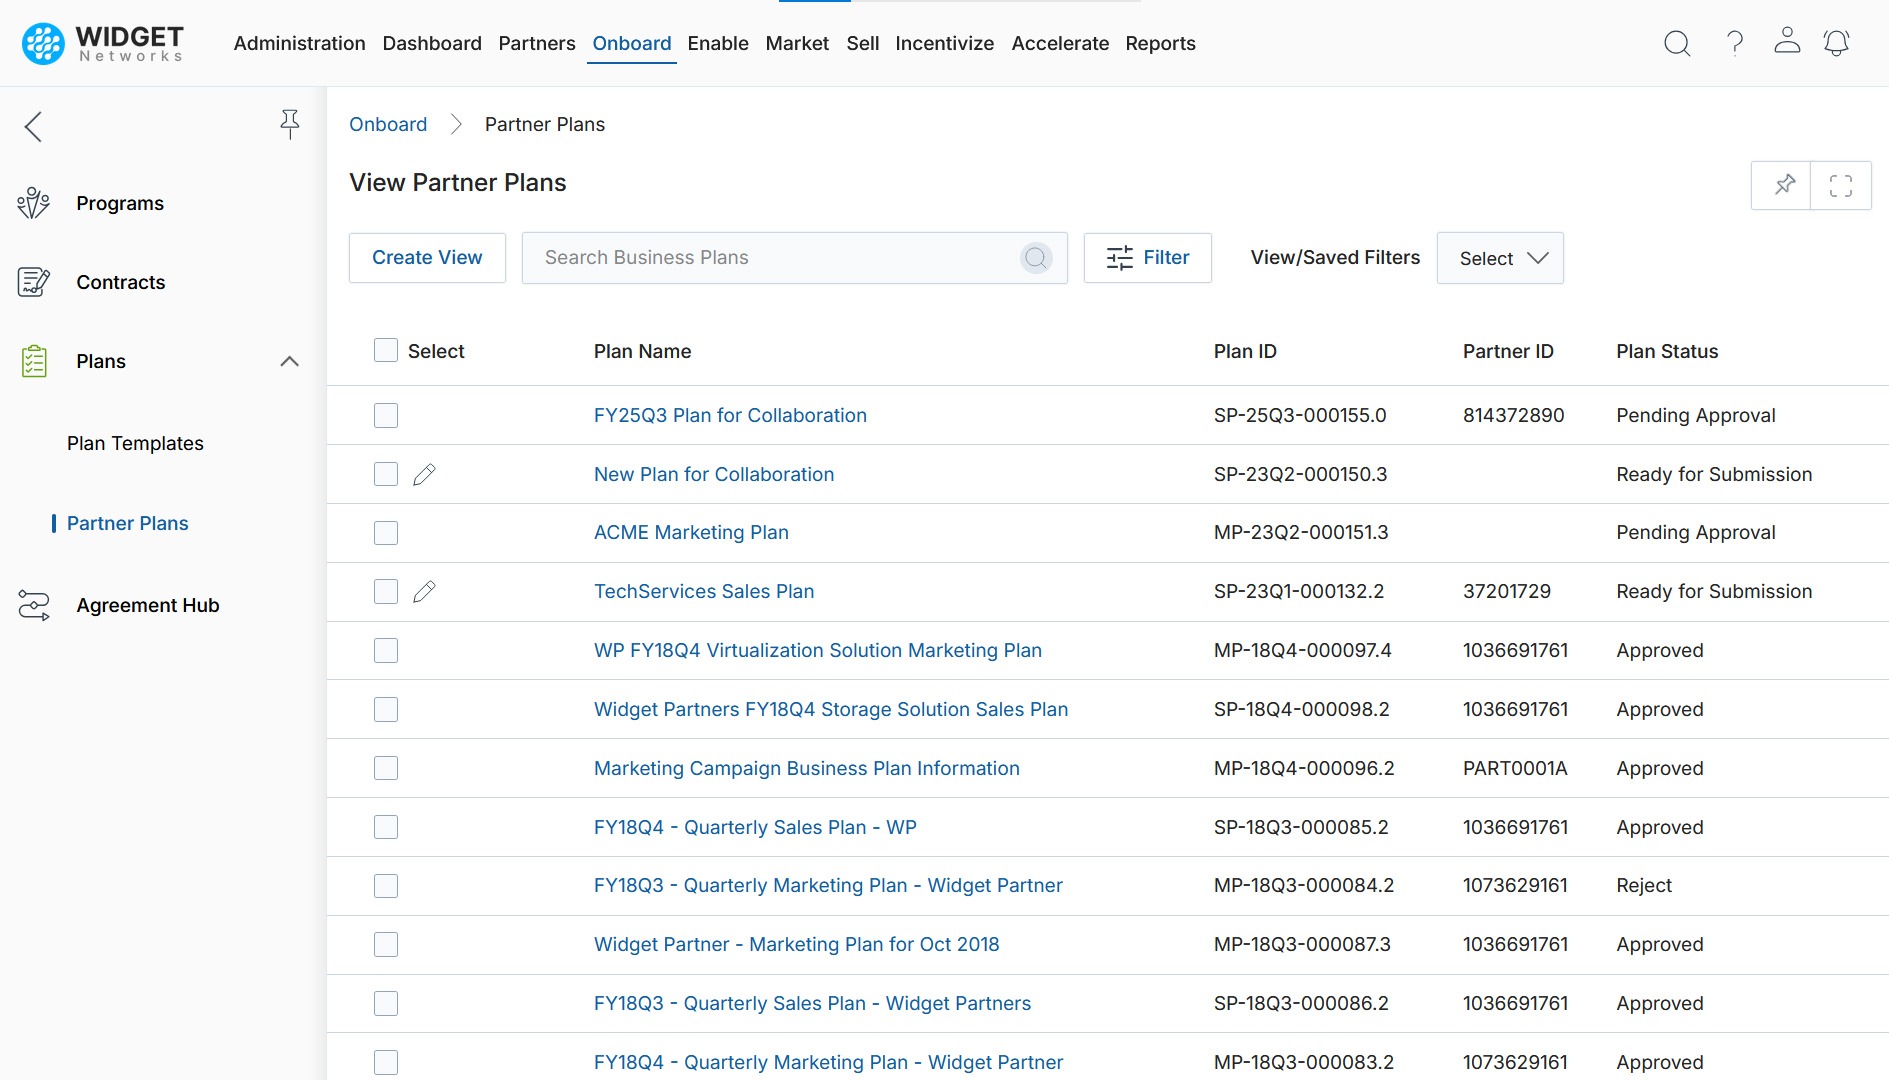The width and height of the screenshot is (1889, 1080).
Task: Pin the sidebar using the pushpin icon
Action: pyautogui.click(x=289, y=124)
